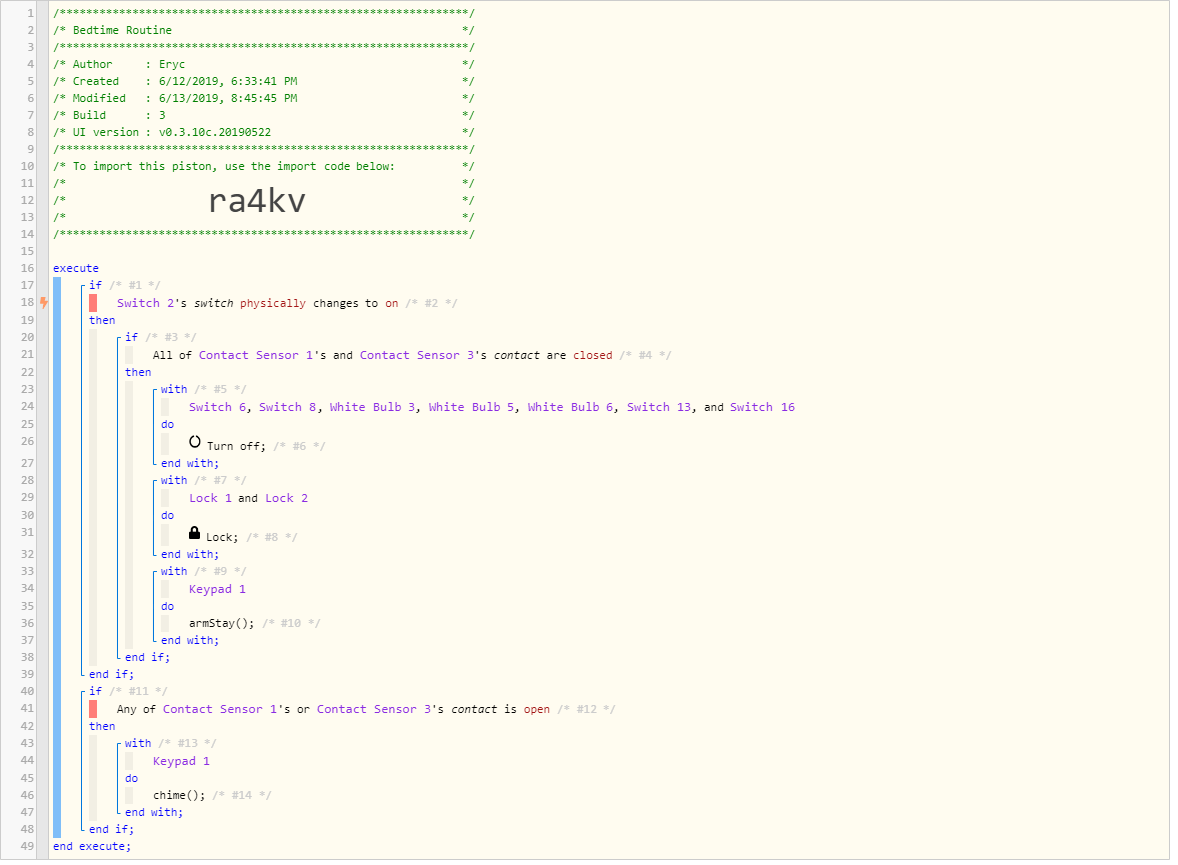
Task: Select device Switch 6 in the with block
Action: [217, 407]
